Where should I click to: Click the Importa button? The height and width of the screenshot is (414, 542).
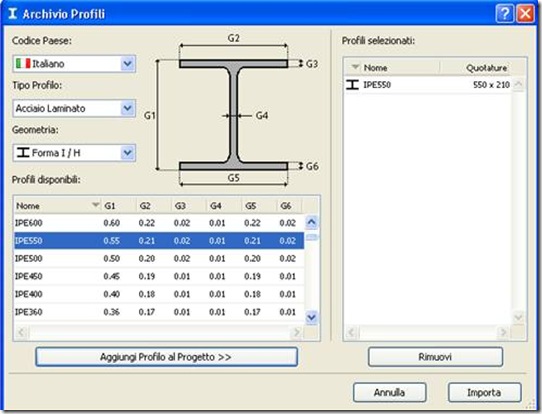[x=484, y=392]
